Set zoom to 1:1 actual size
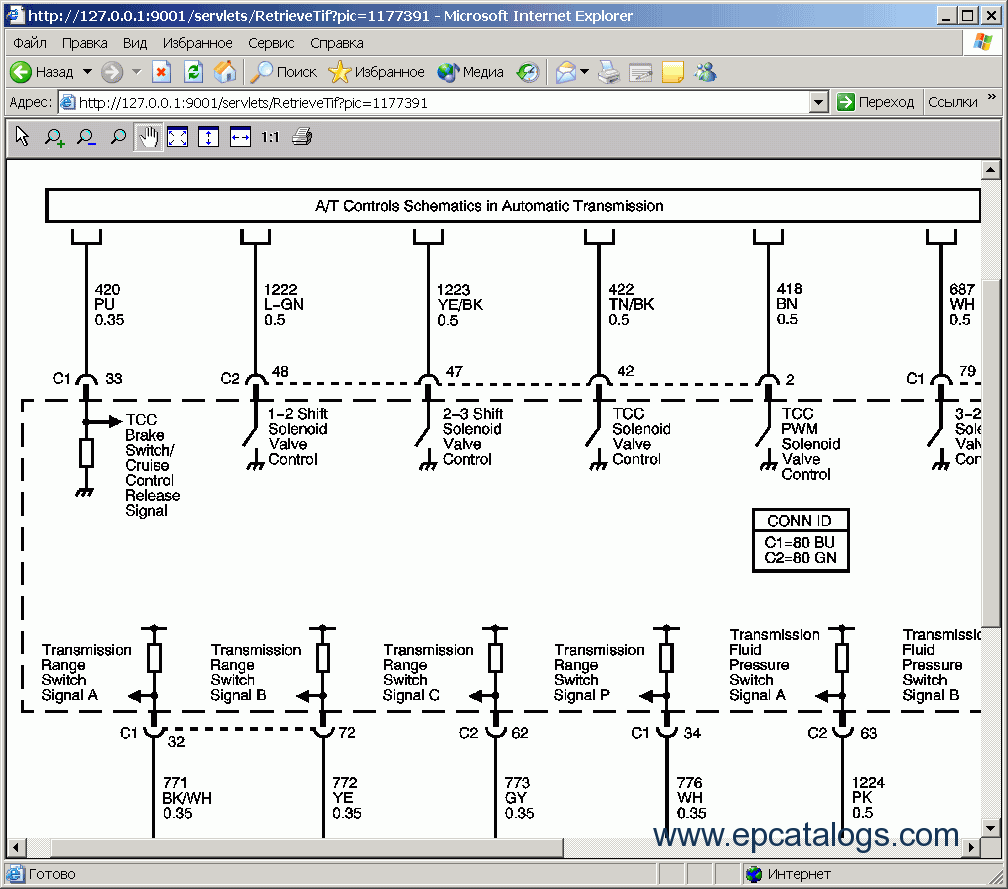 270,138
